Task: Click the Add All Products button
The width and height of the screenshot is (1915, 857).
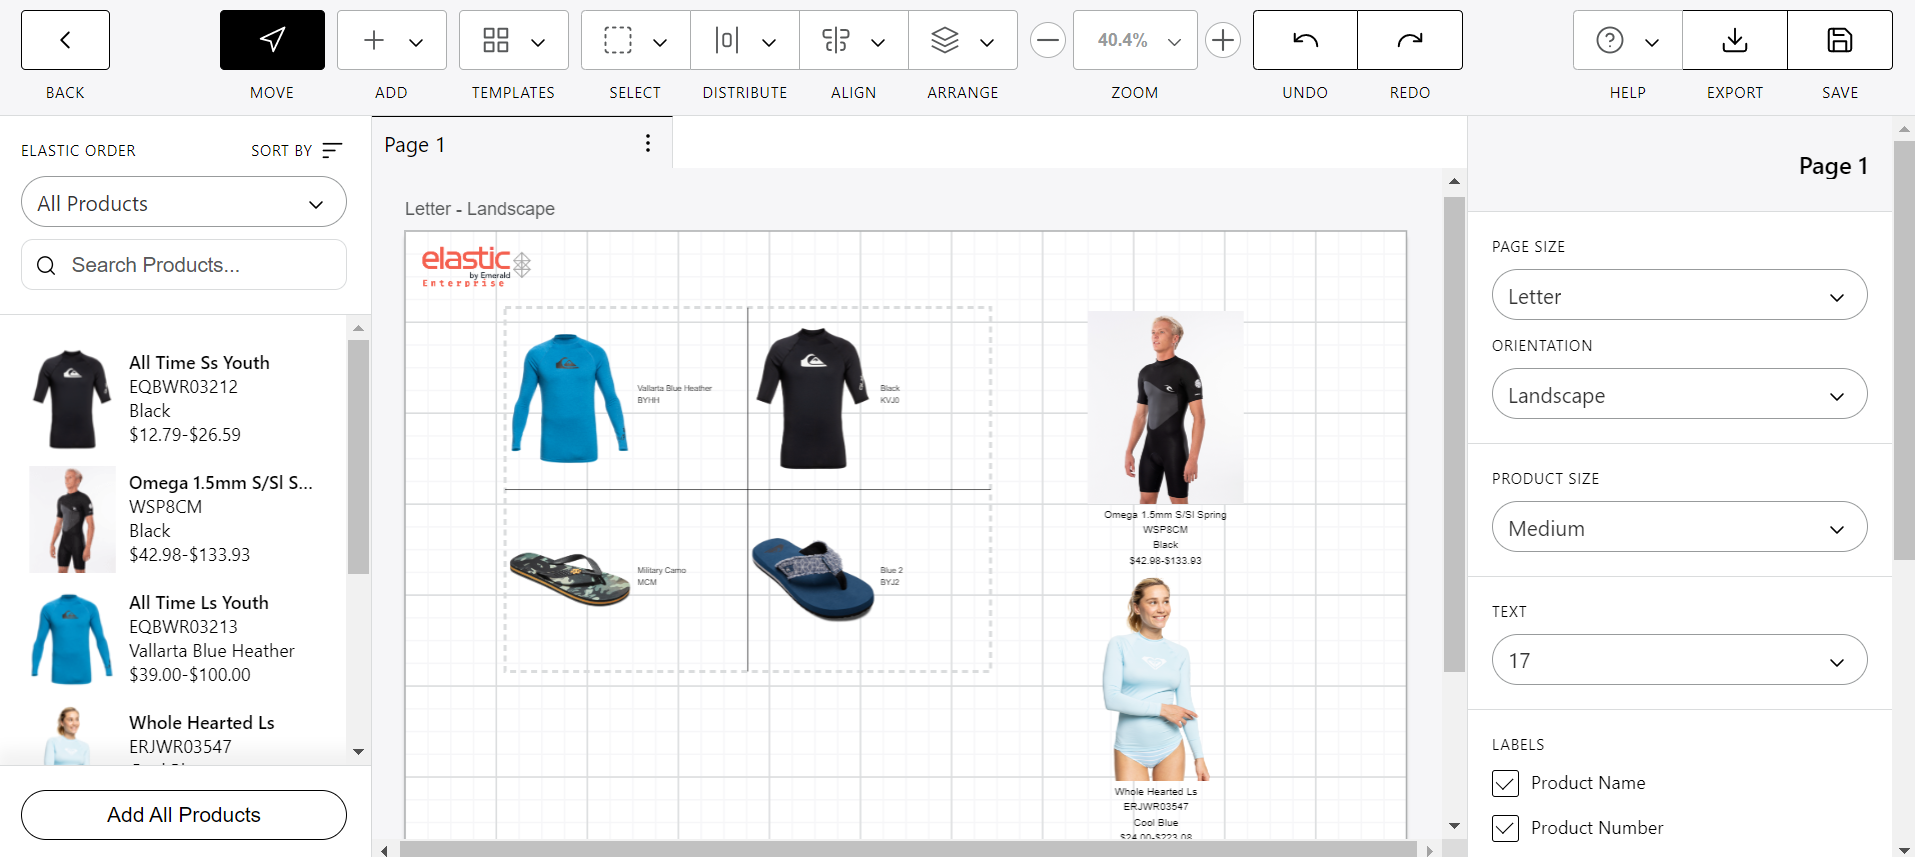Action: tap(184, 815)
